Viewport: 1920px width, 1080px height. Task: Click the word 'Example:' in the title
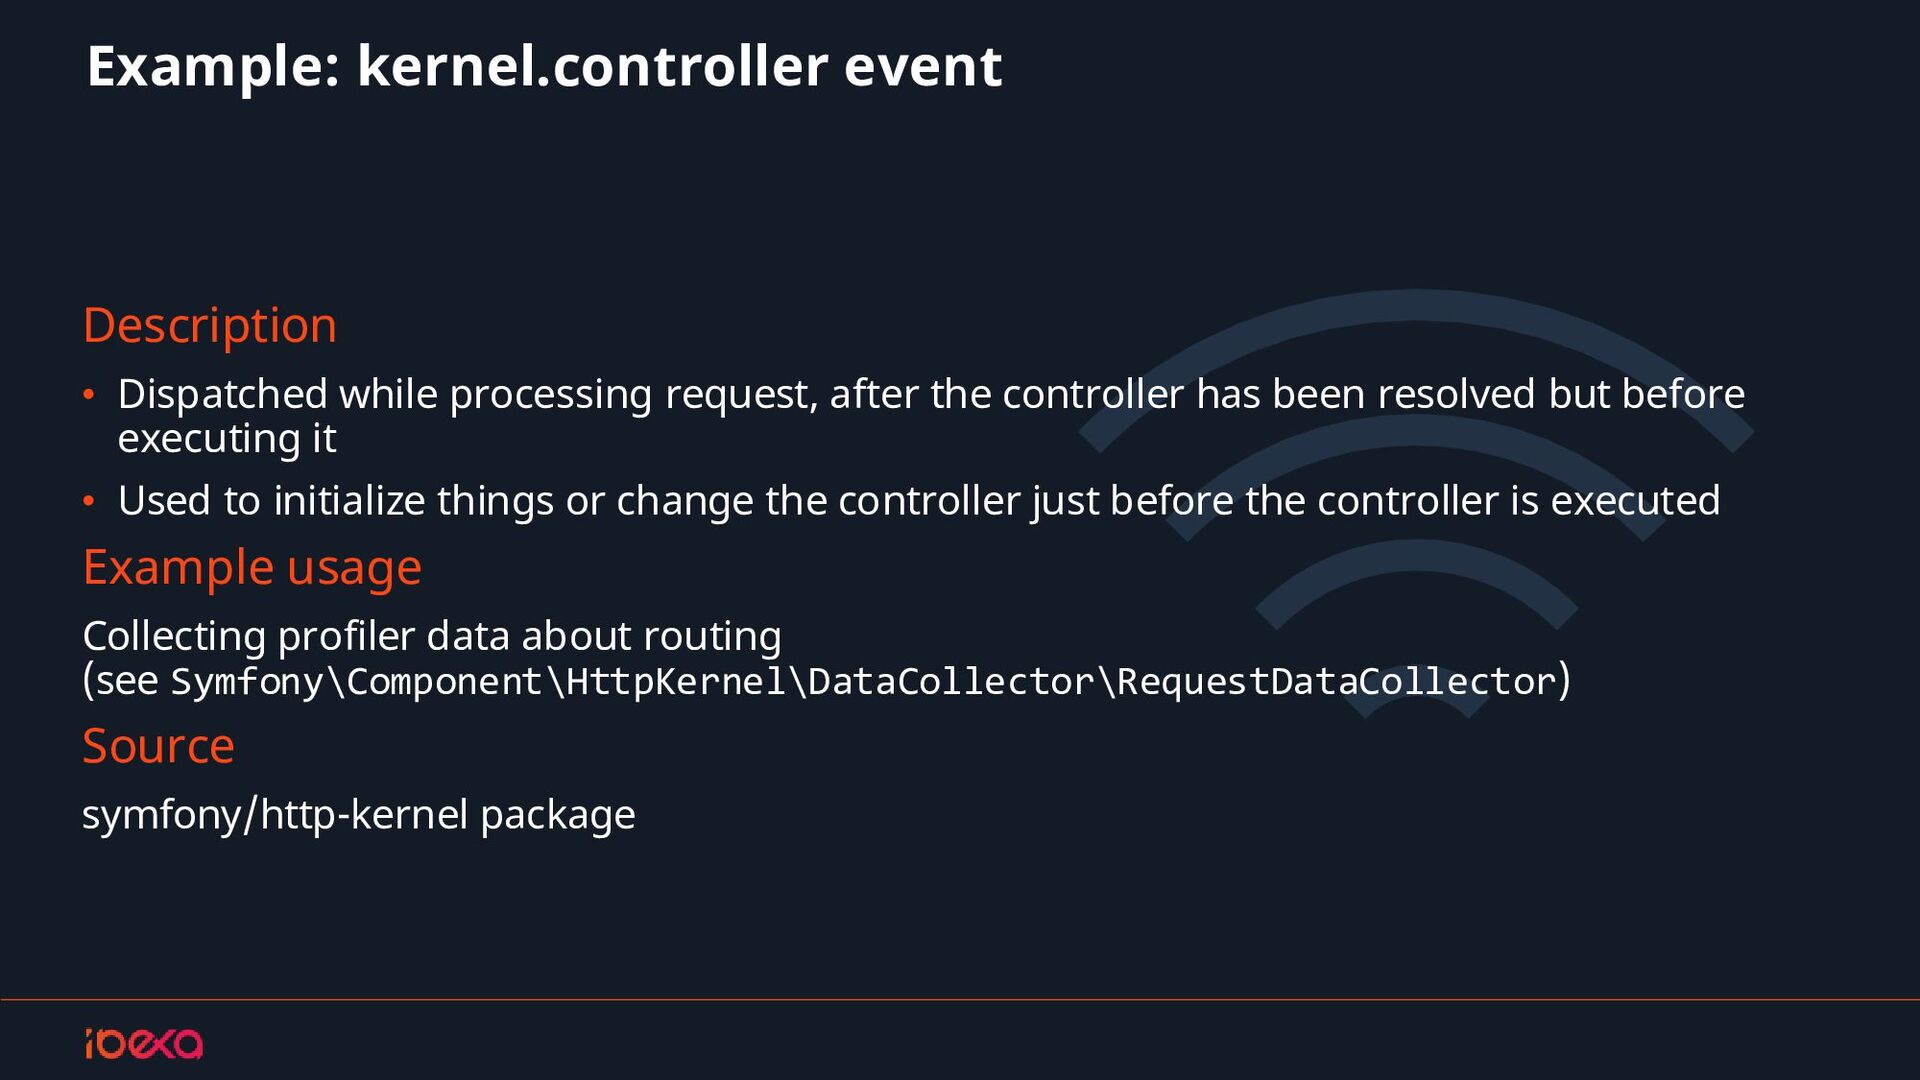214,66
